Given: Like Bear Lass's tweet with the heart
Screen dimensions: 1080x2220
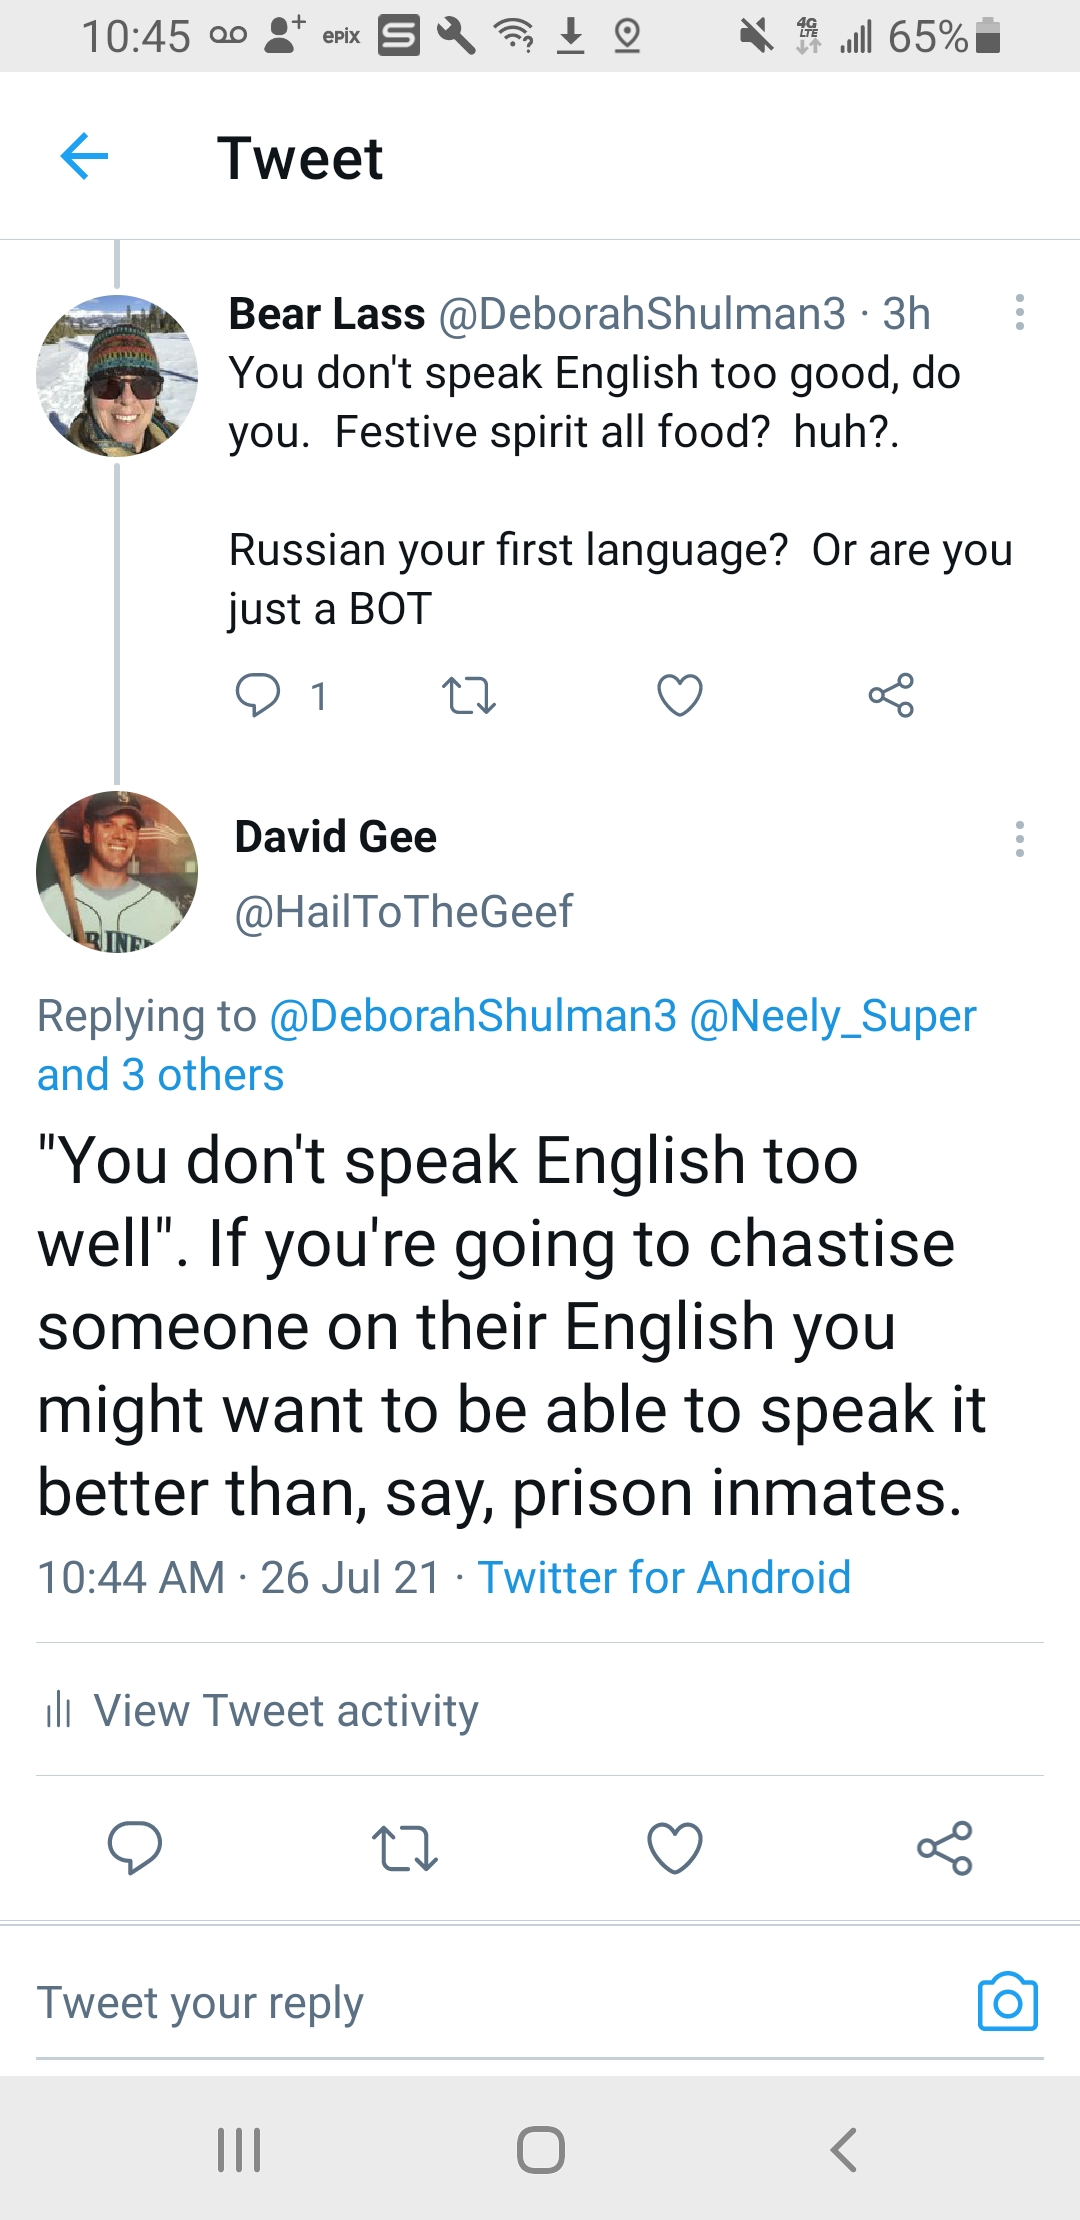Looking at the screenshot, I should [680, 695].
